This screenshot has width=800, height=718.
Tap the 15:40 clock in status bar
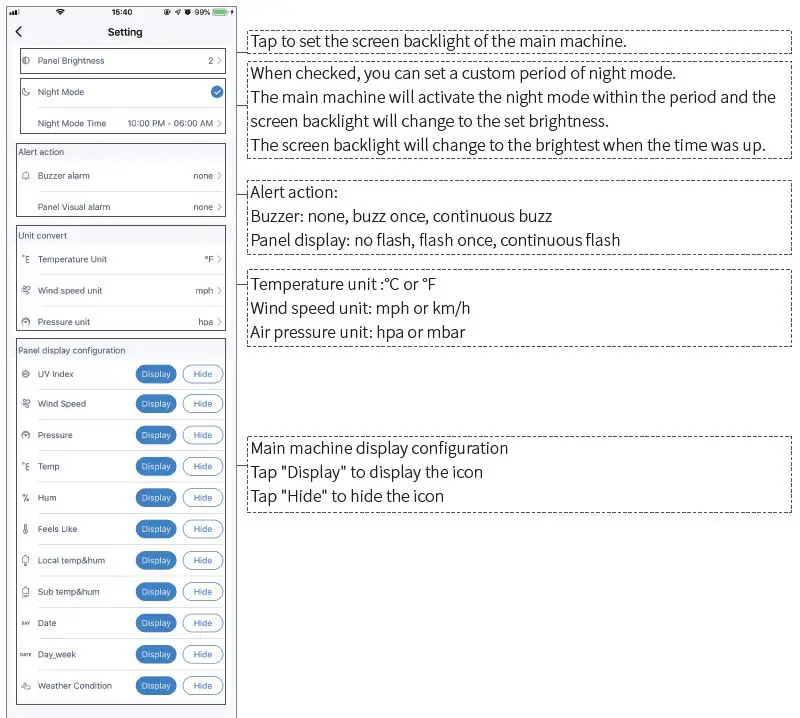pyautogui.click(x=122, y=12)
